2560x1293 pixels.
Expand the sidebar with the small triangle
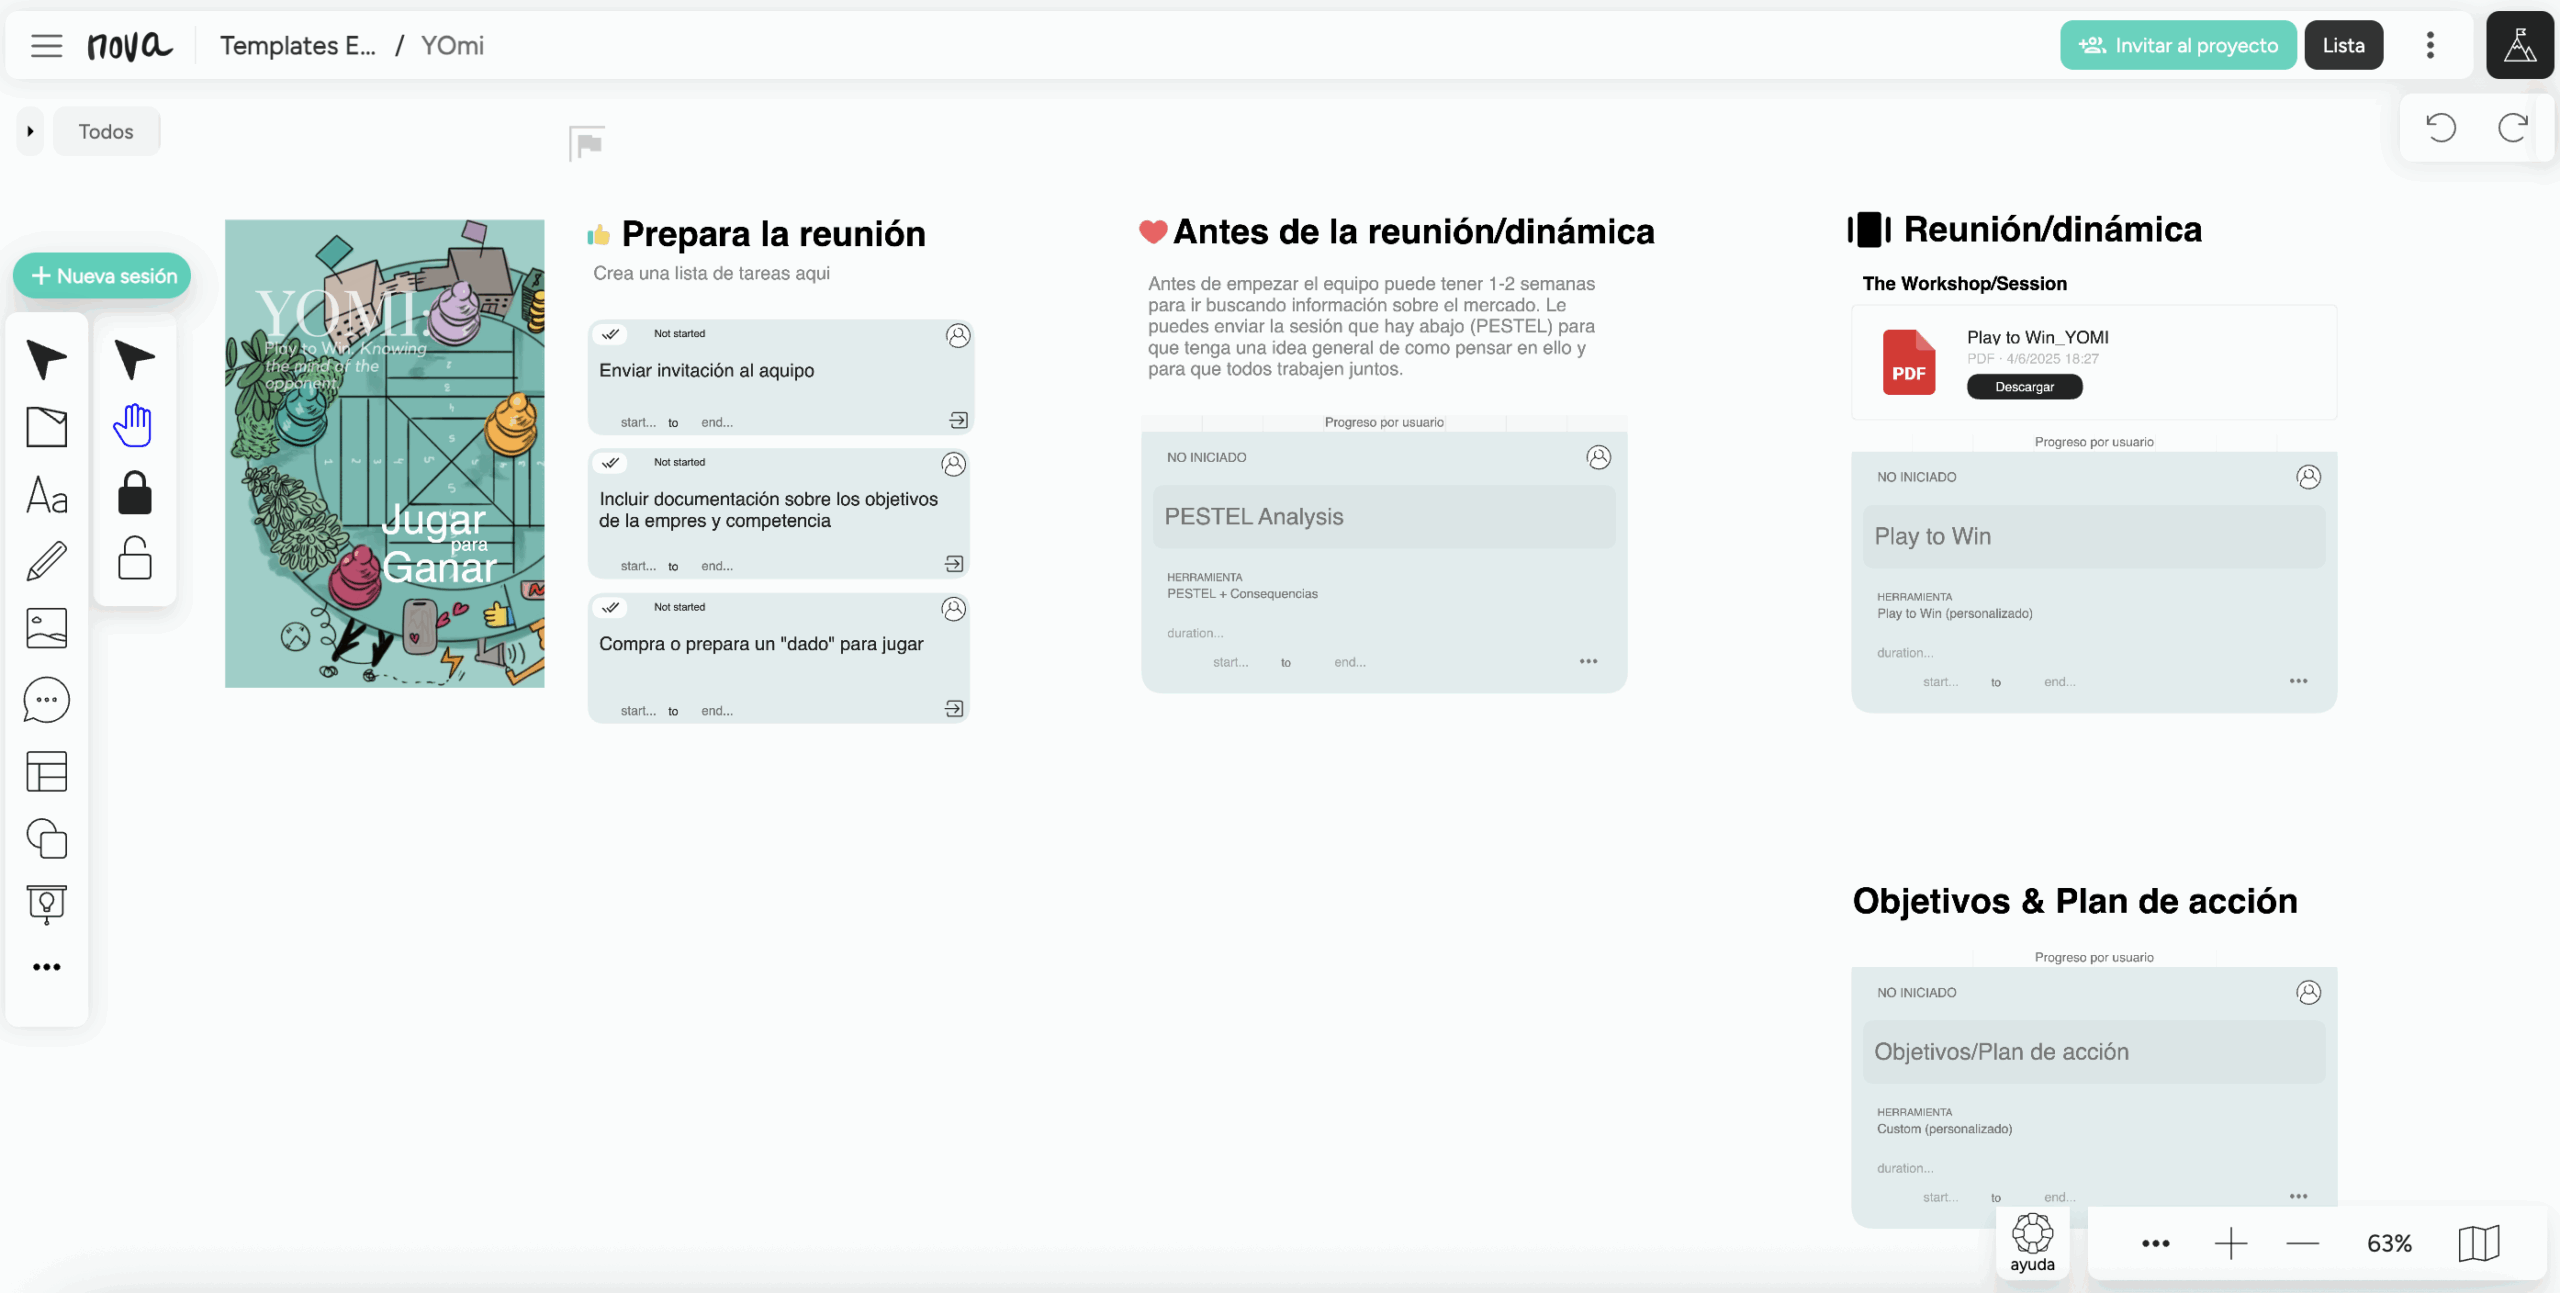(x=30, y=131)
